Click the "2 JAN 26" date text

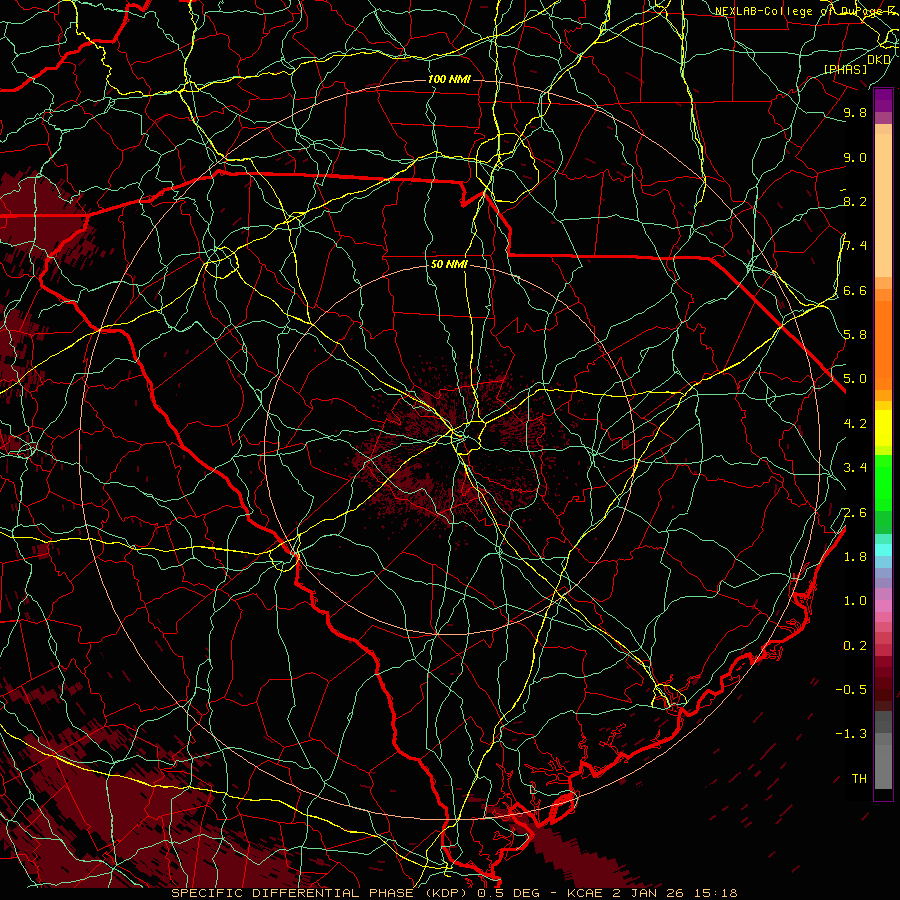[x=648, y=893]
